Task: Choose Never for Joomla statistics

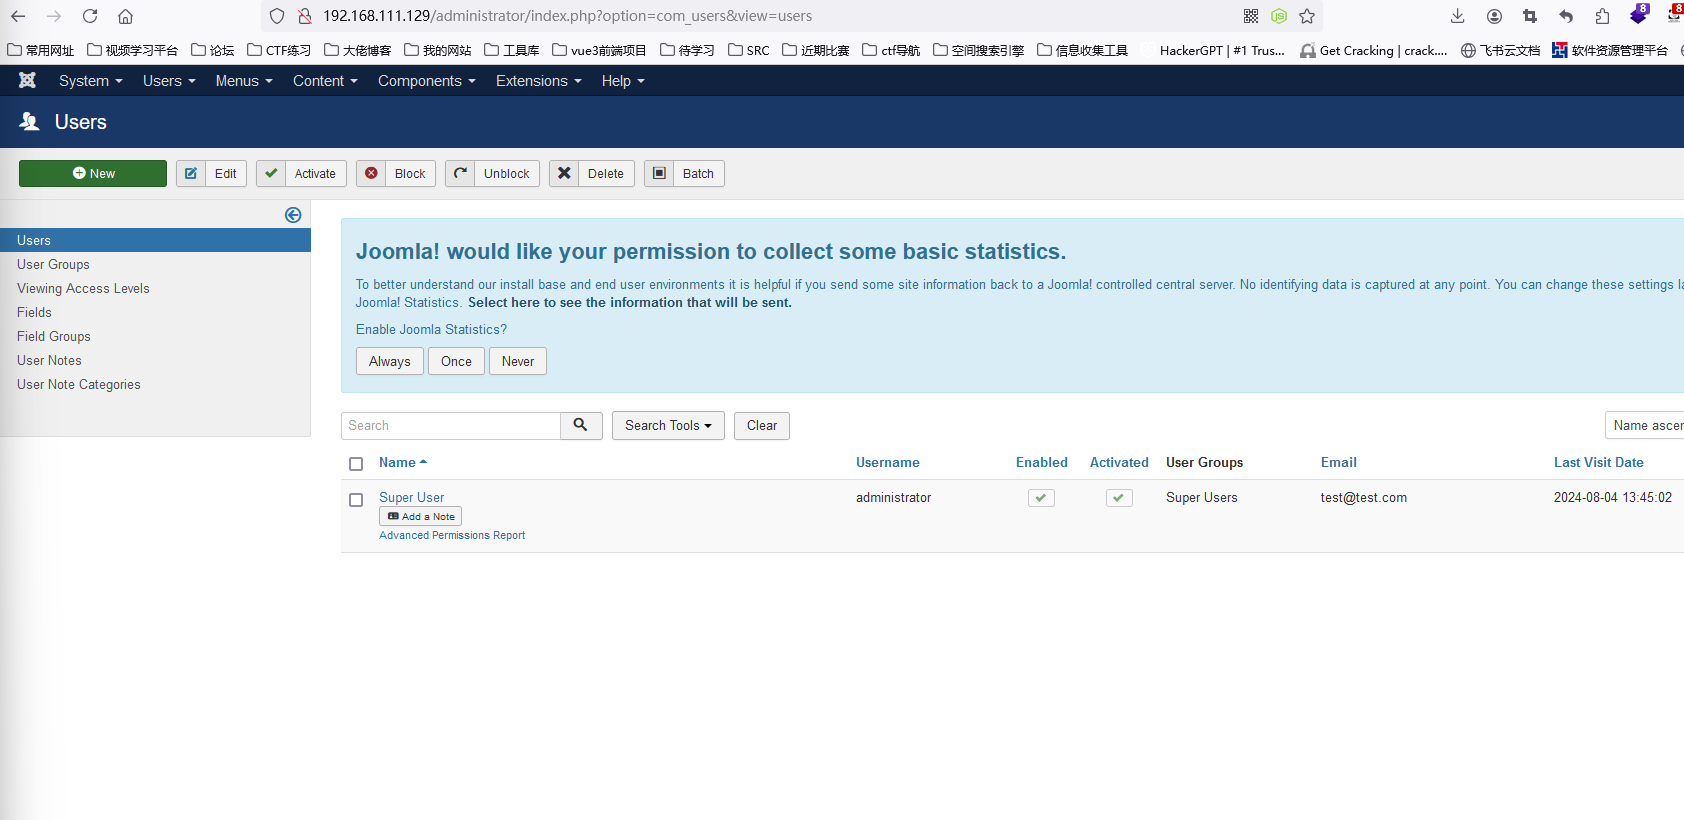Action: (x=518, y=362)
